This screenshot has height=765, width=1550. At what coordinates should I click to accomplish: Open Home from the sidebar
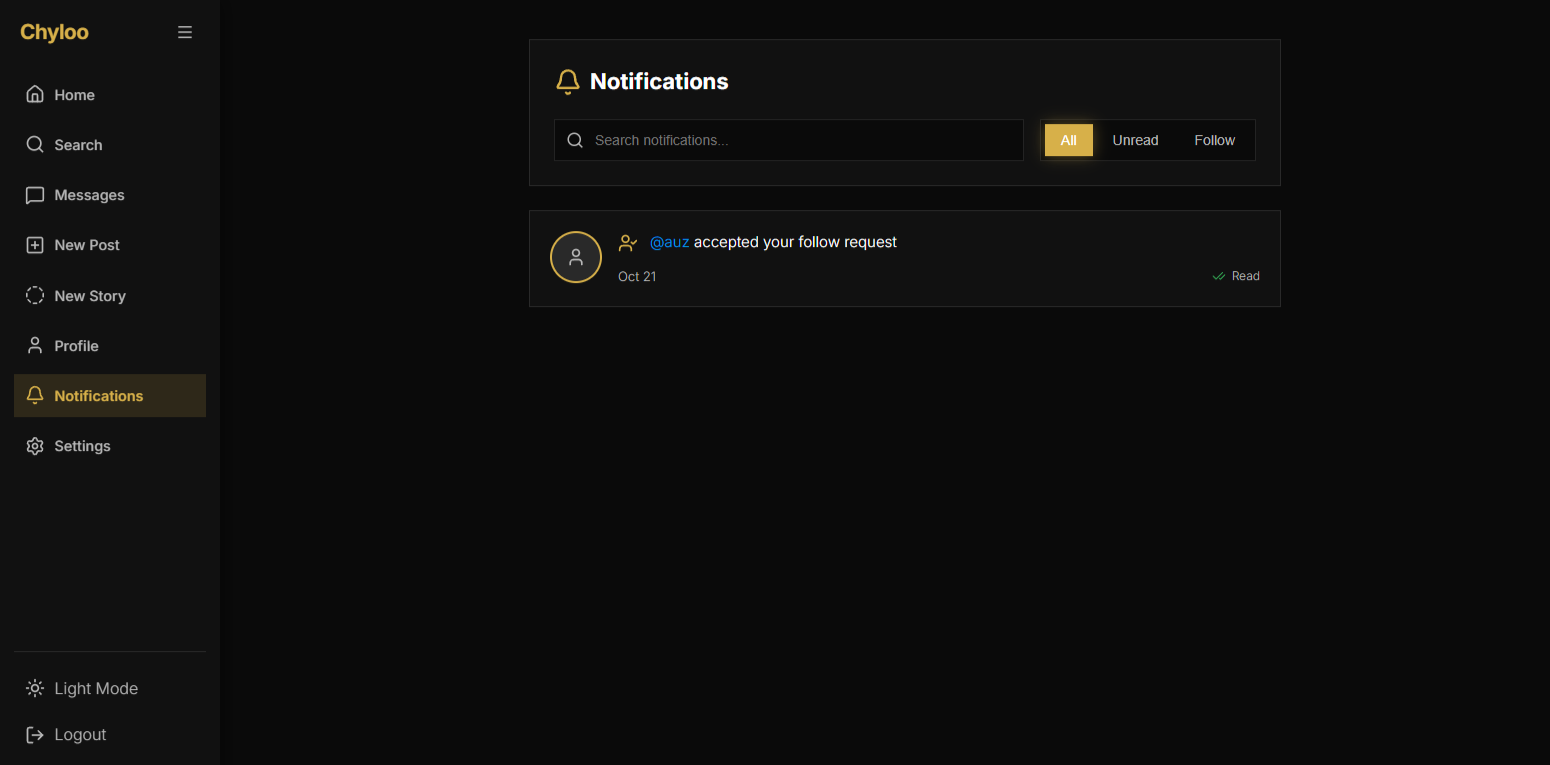click(x=75, y=95)
